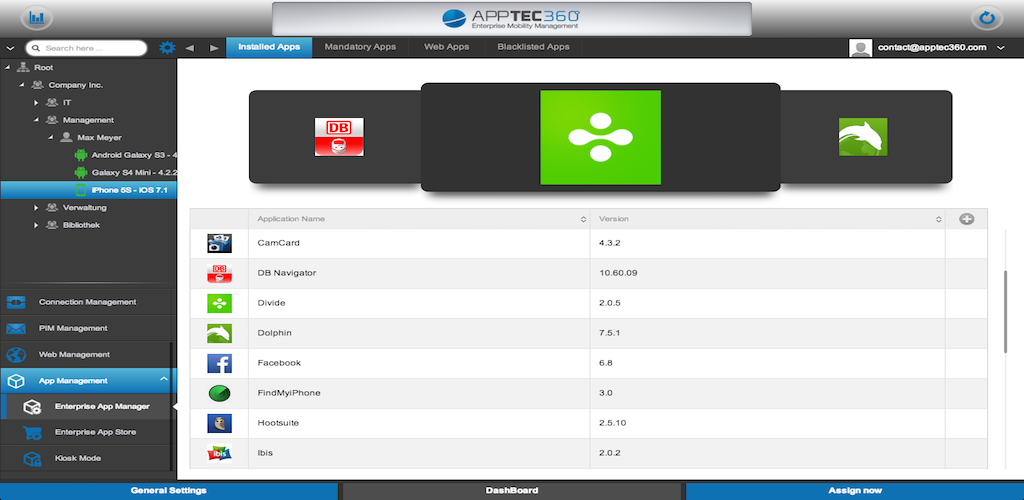This screenshot has height=500, width=1024.
Task: Go forward with the right arrow icon
Action: pos(214,48)
